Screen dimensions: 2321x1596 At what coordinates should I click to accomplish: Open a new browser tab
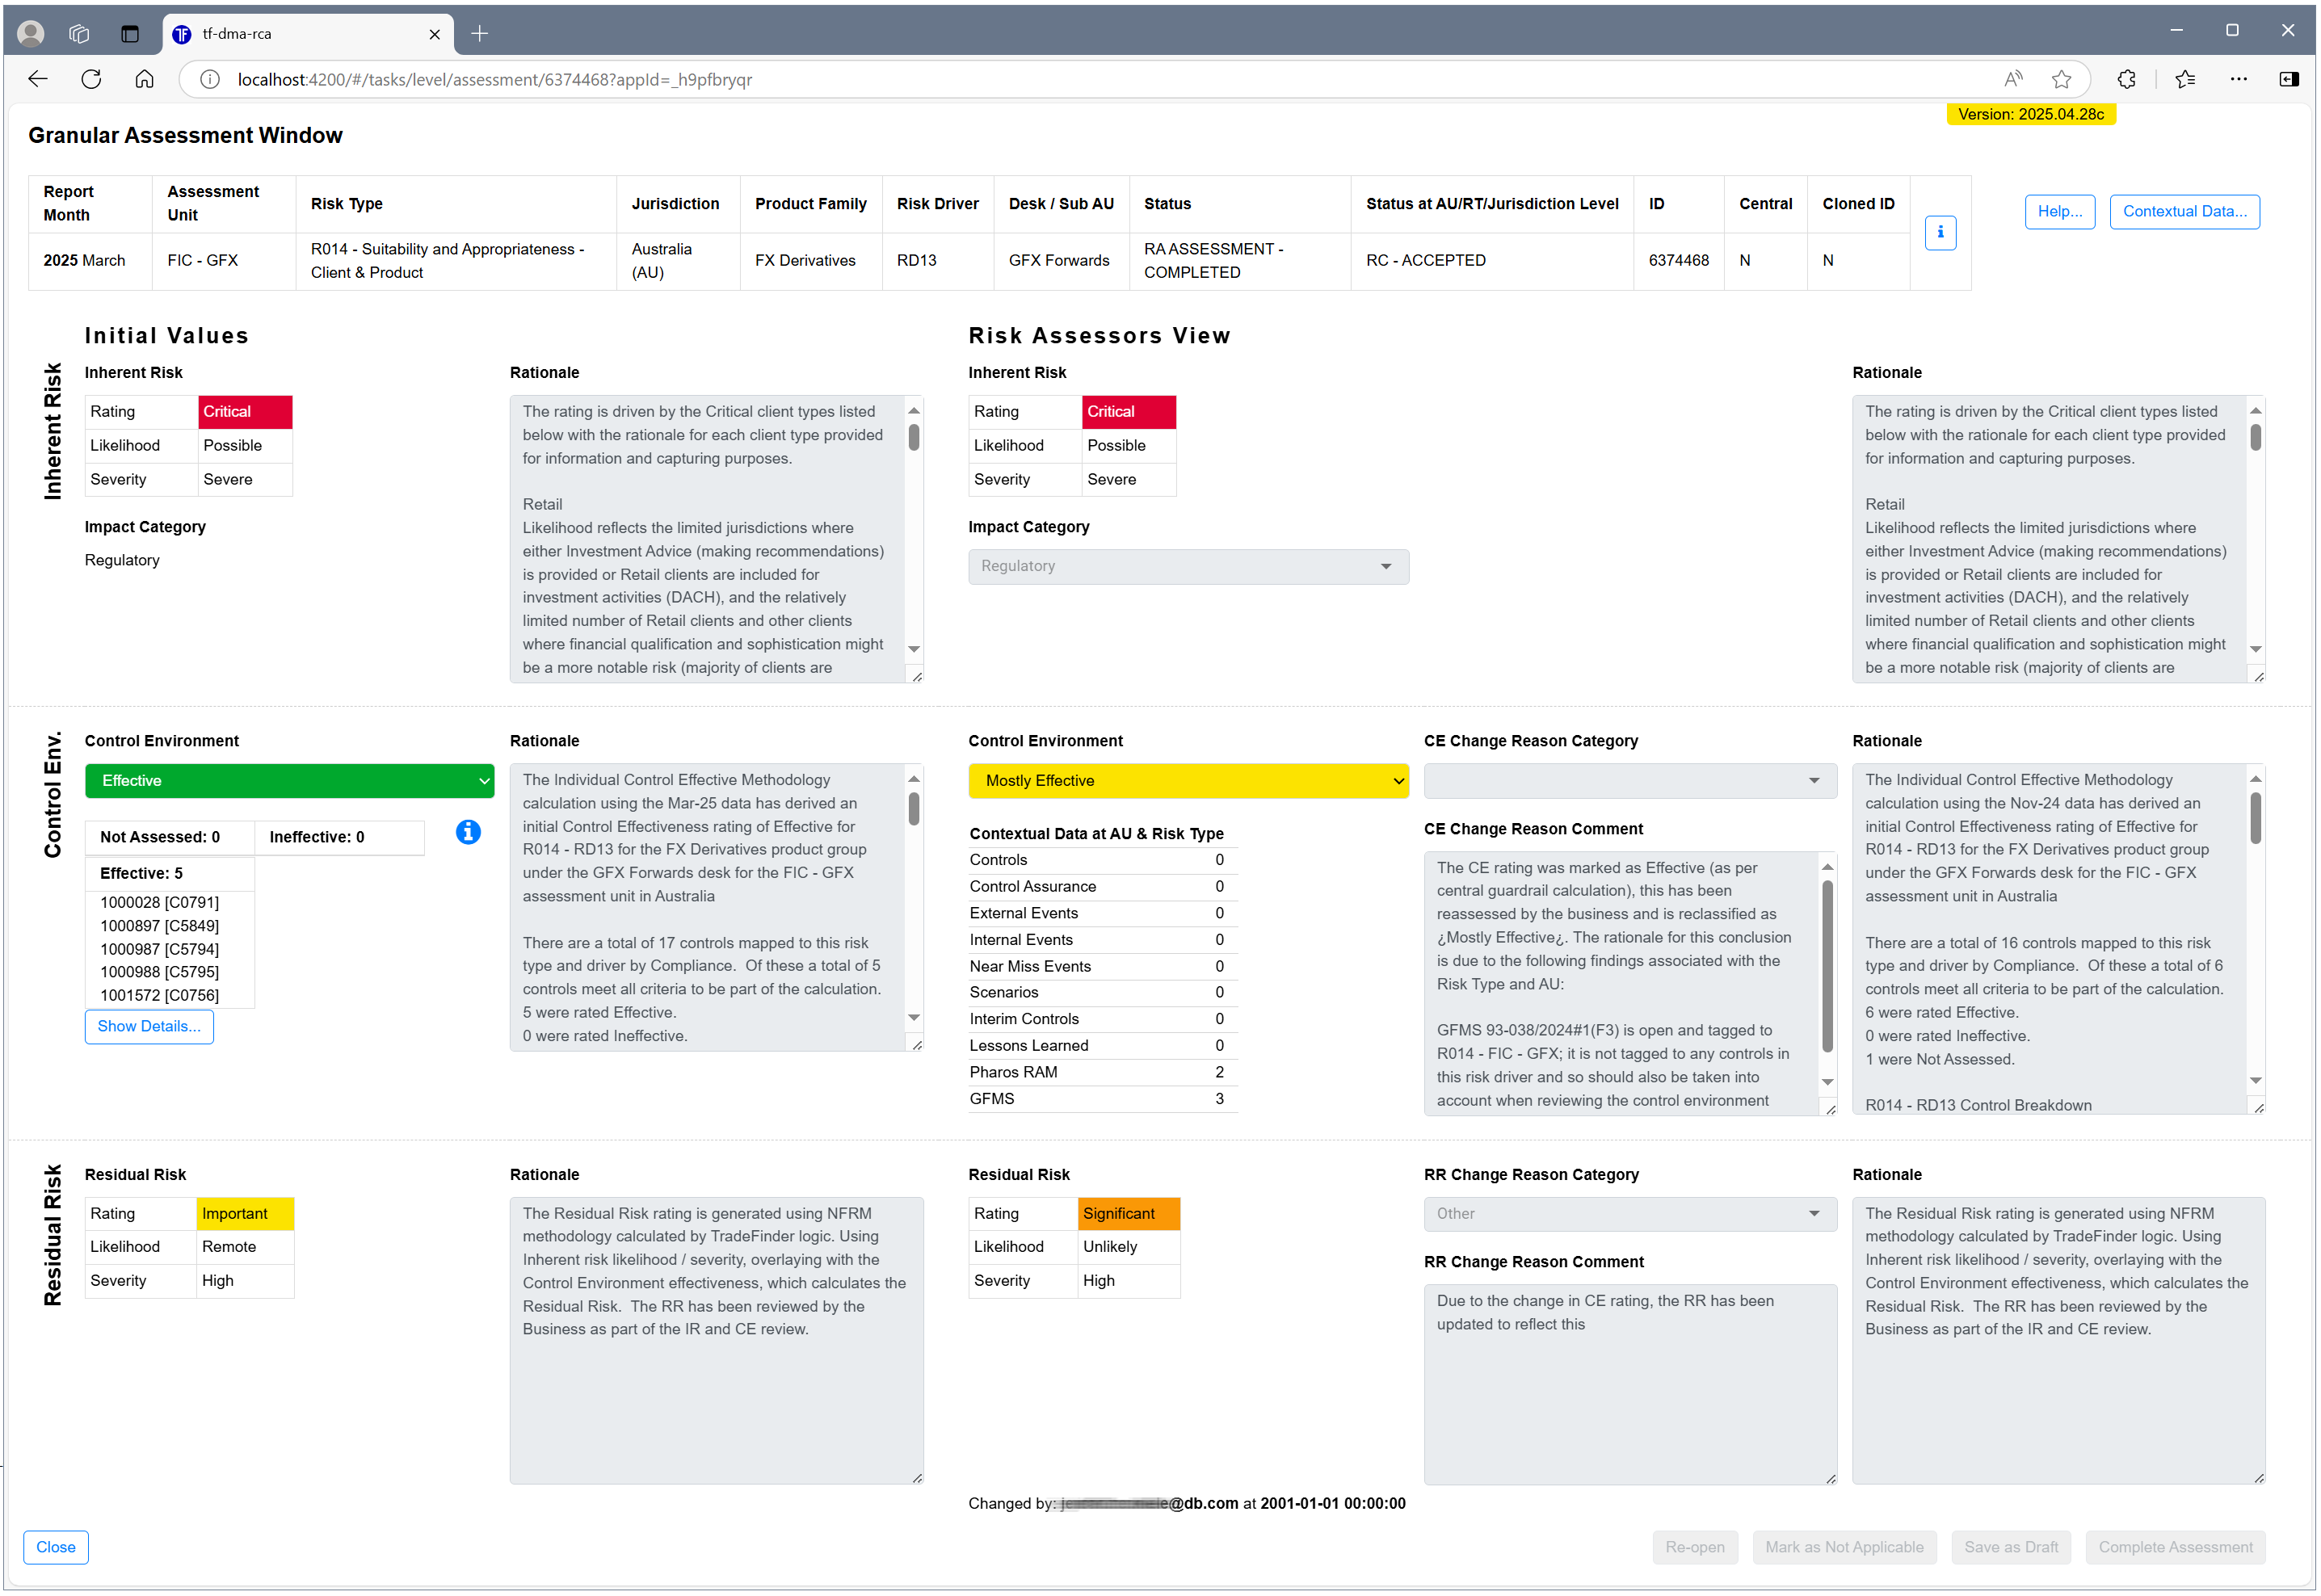click(480, 34)
